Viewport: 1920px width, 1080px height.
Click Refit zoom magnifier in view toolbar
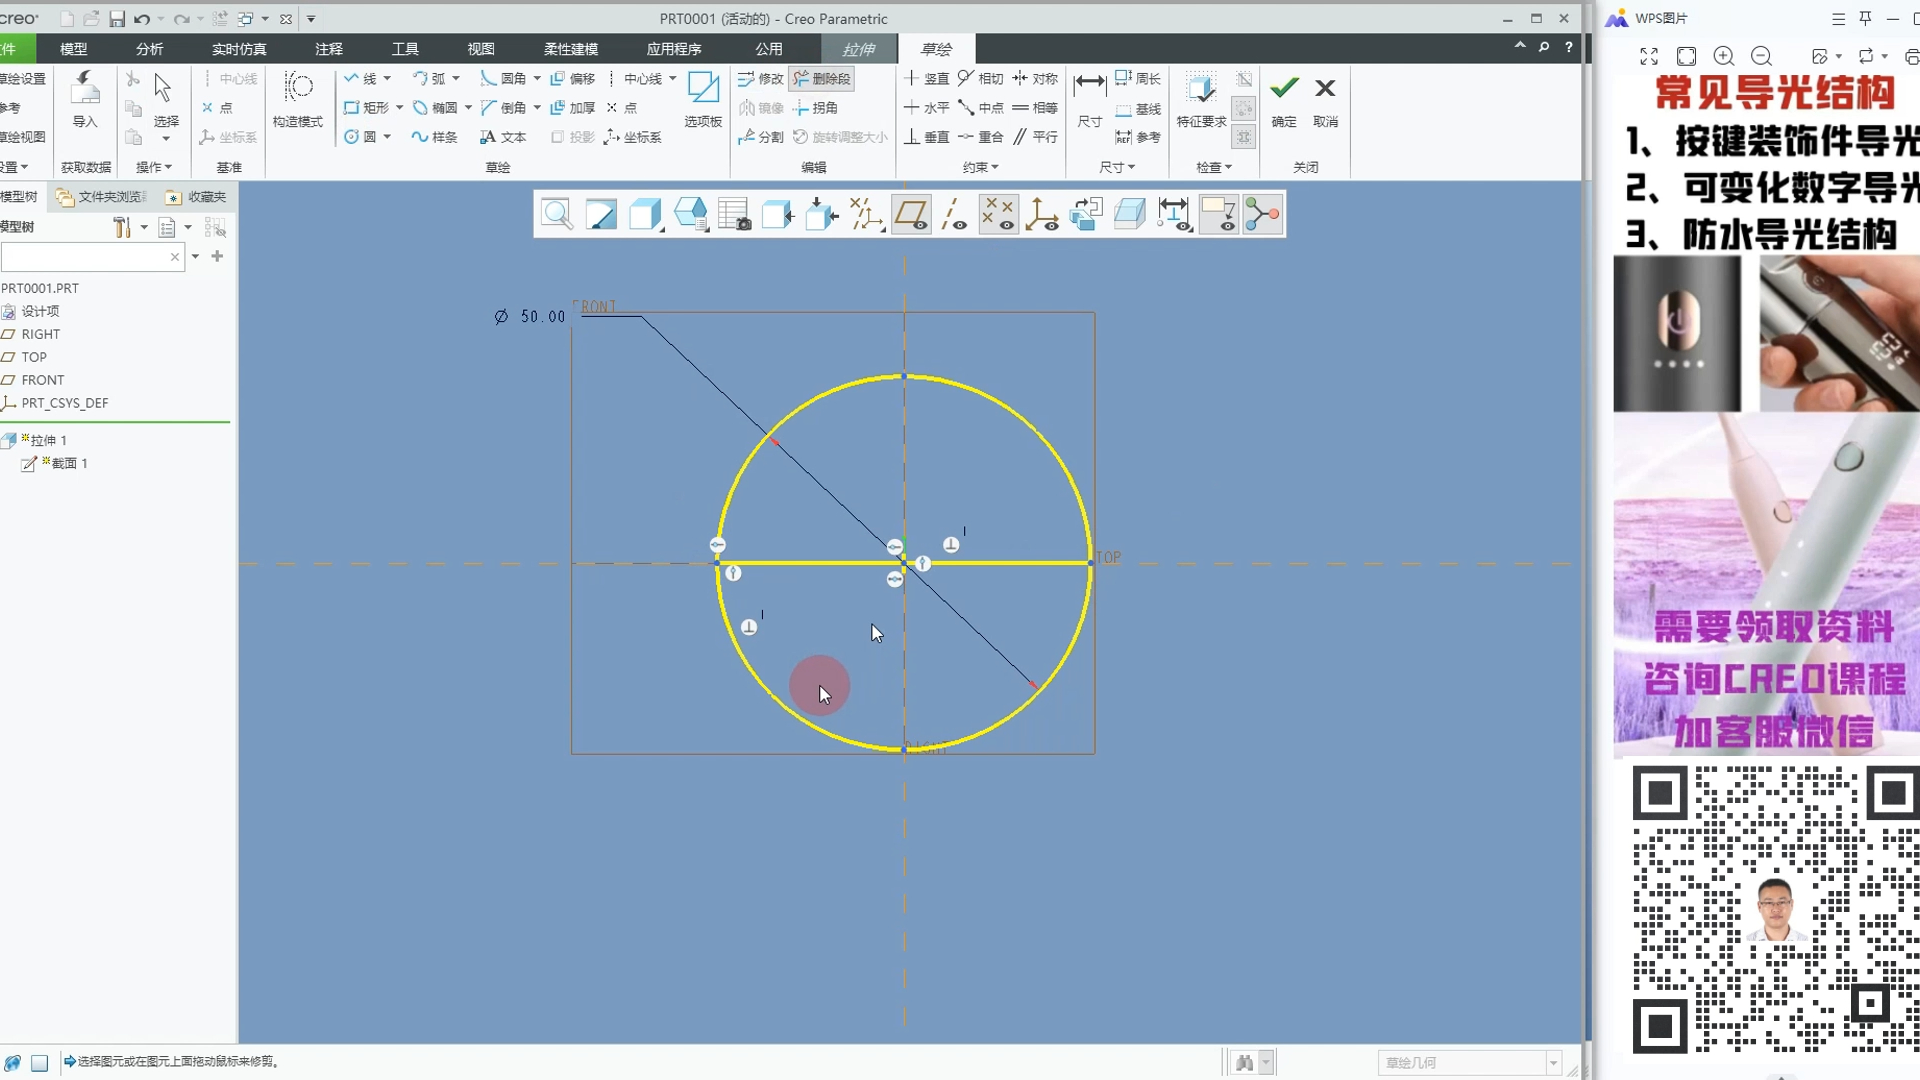557,214
